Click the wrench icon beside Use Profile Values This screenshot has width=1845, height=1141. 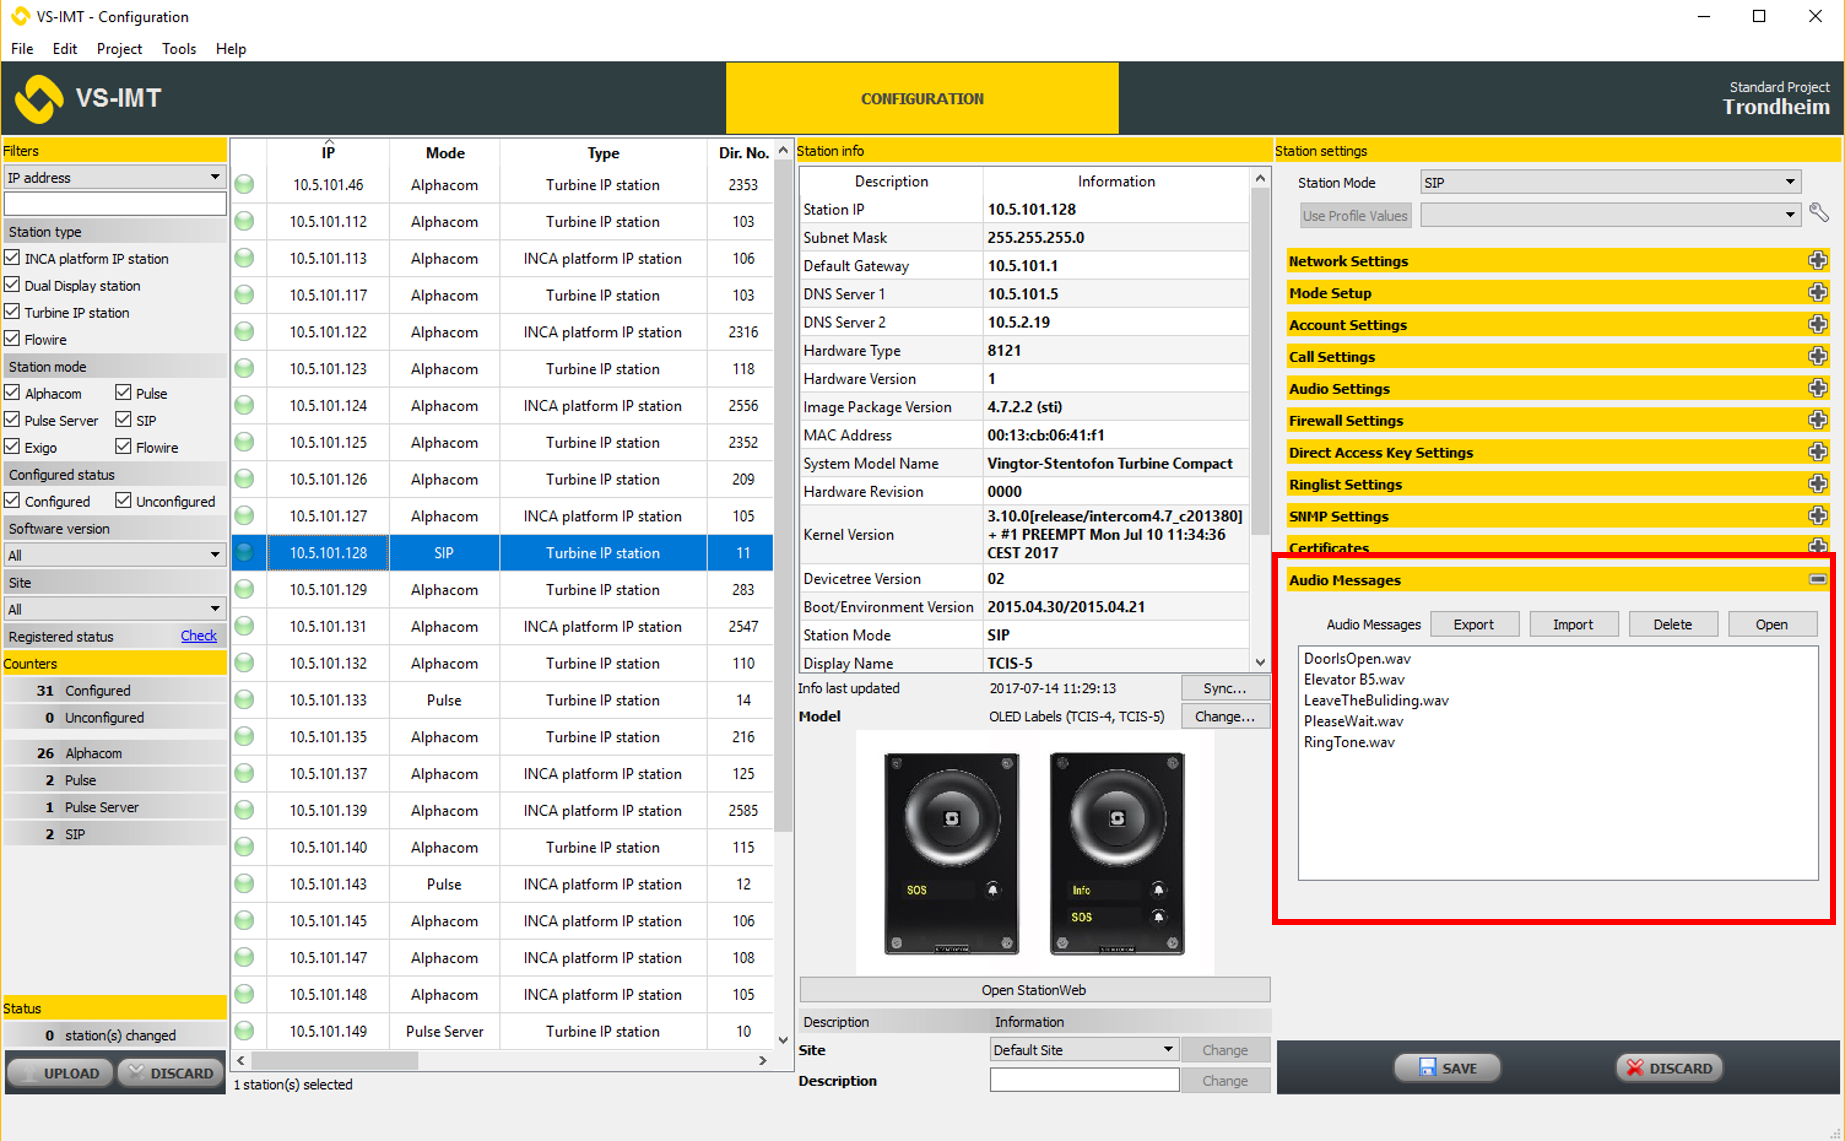click(x=1818, y=213)
